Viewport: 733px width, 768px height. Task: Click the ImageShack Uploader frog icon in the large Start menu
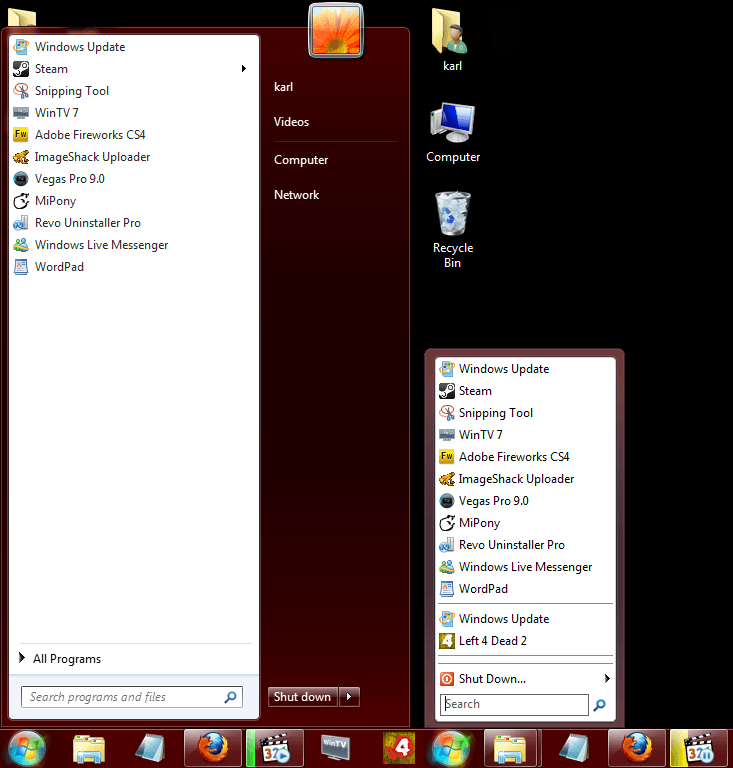tap(21, 157)
